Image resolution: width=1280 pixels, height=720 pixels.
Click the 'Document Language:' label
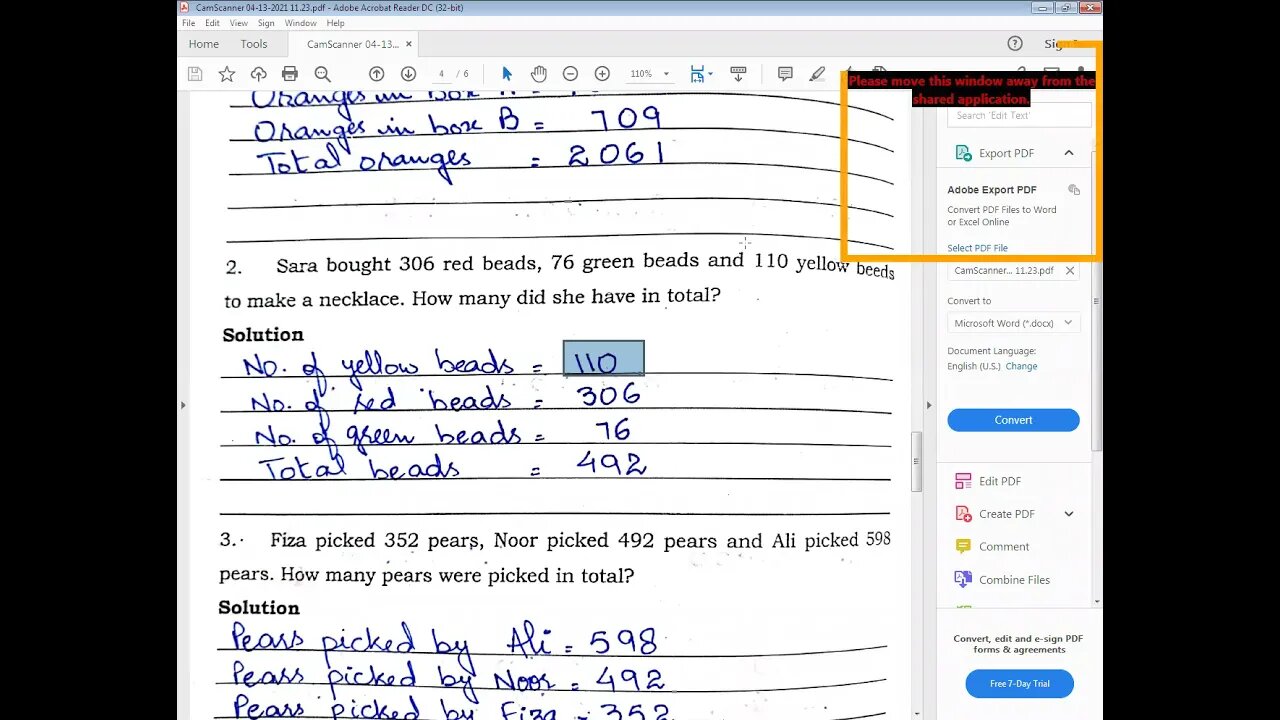point(992,351)
